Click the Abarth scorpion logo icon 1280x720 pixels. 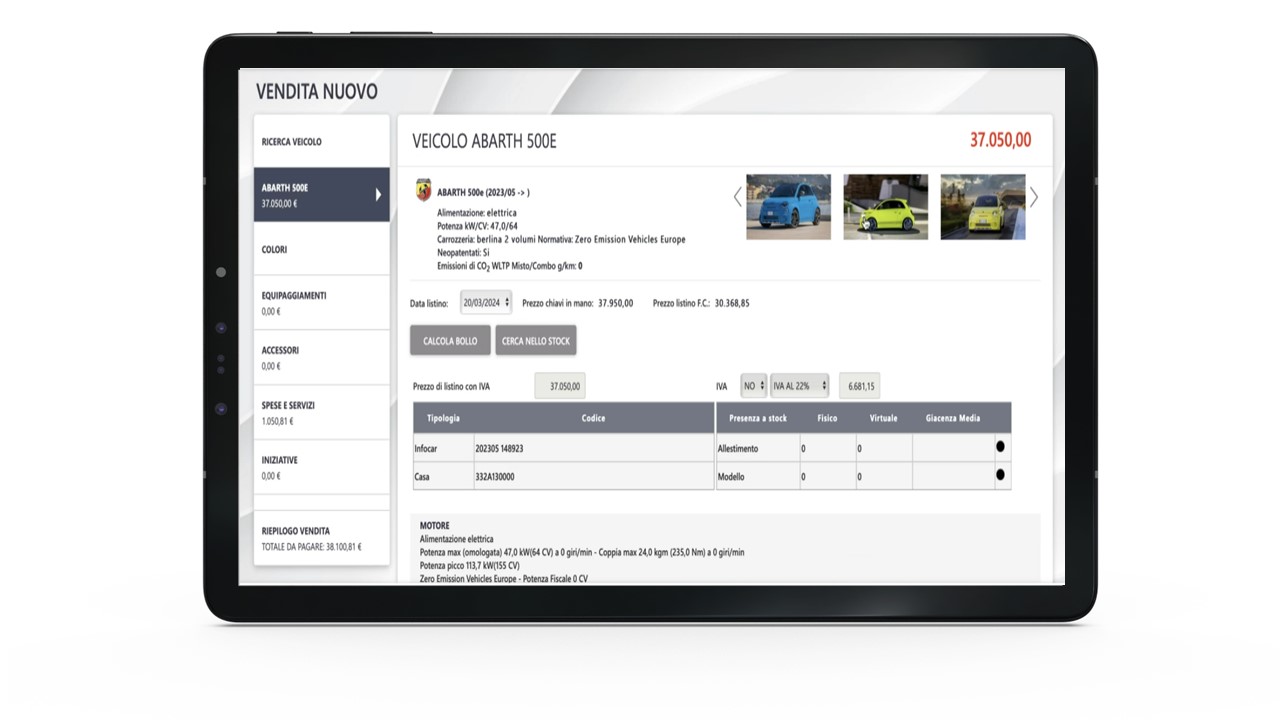[424, 190]
